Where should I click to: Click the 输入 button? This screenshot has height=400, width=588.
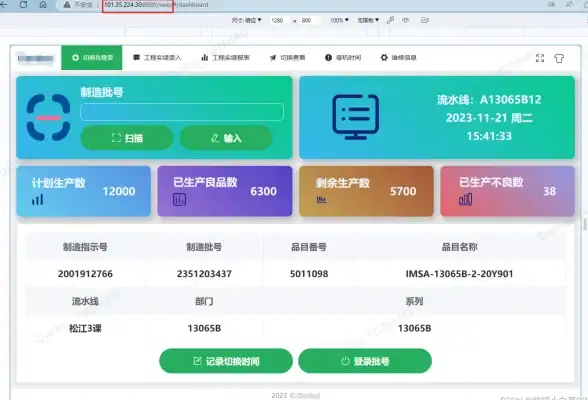(x=226, y=138)
